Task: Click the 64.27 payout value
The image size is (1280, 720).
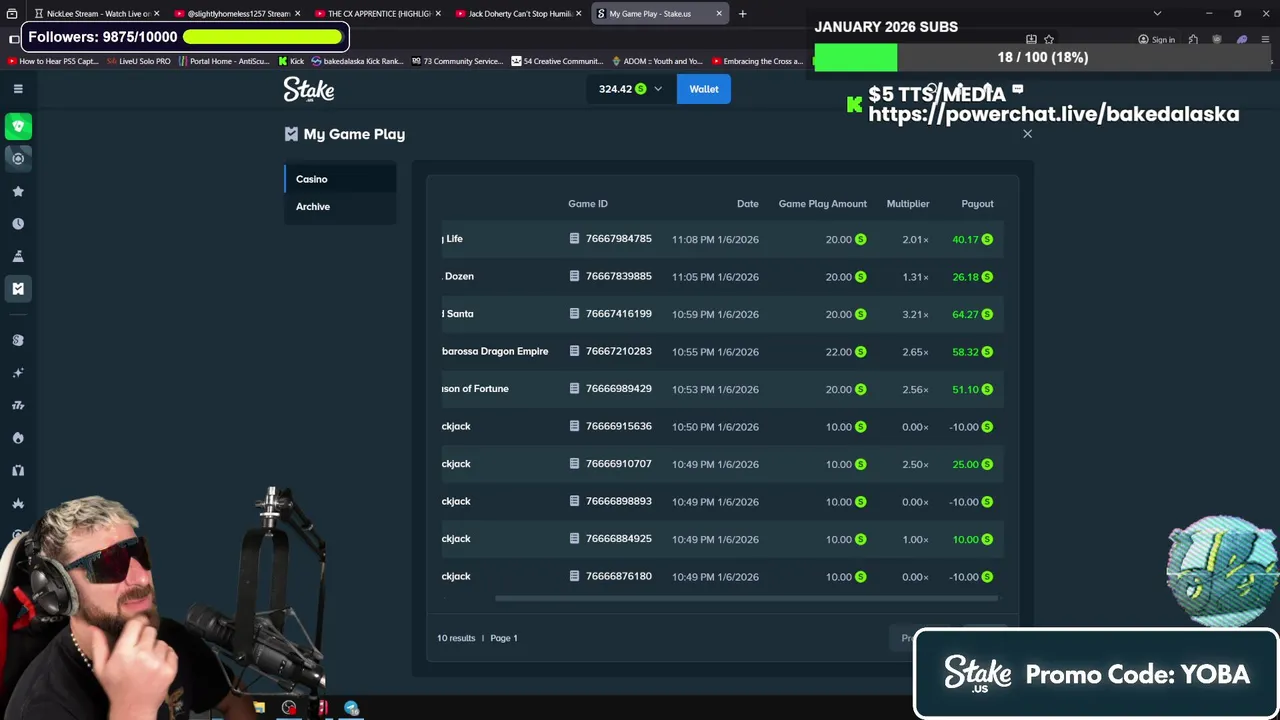Action: (965, 314)
